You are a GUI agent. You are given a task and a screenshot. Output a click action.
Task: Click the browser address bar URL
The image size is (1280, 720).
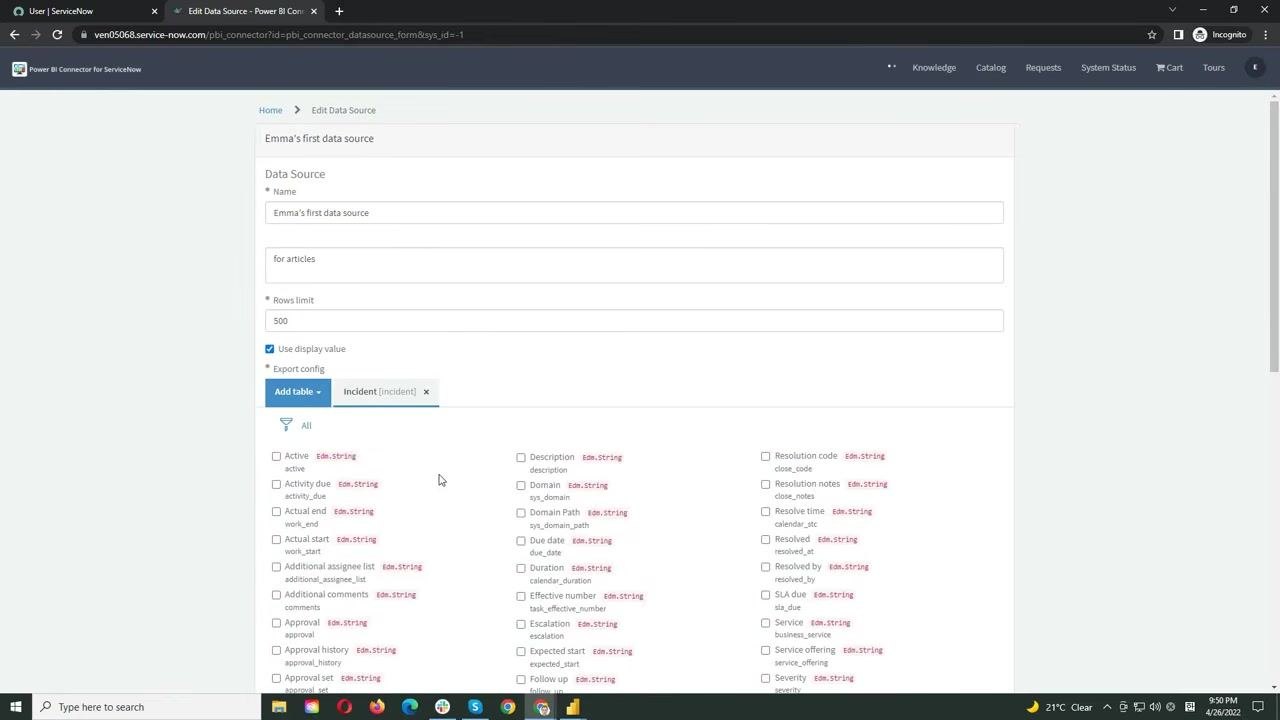pyautogui.click(x=279, y=35)
